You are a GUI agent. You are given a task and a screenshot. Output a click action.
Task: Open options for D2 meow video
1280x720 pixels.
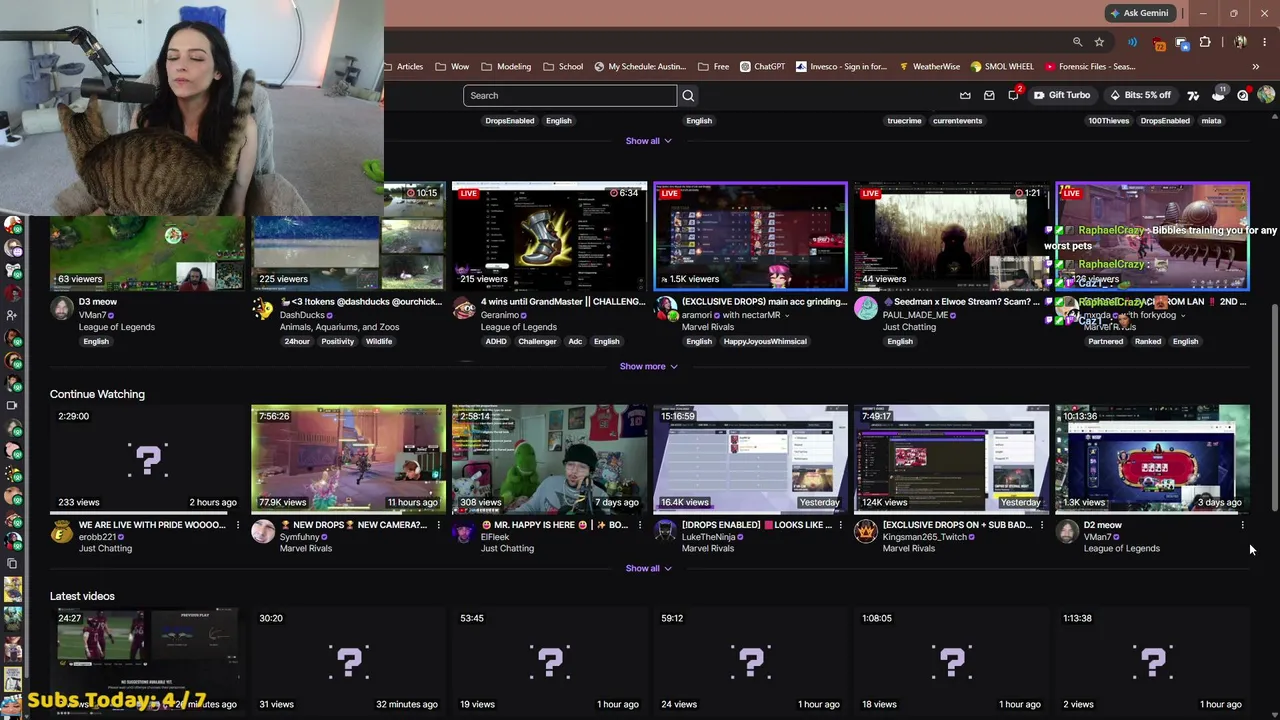(1242, 525)
